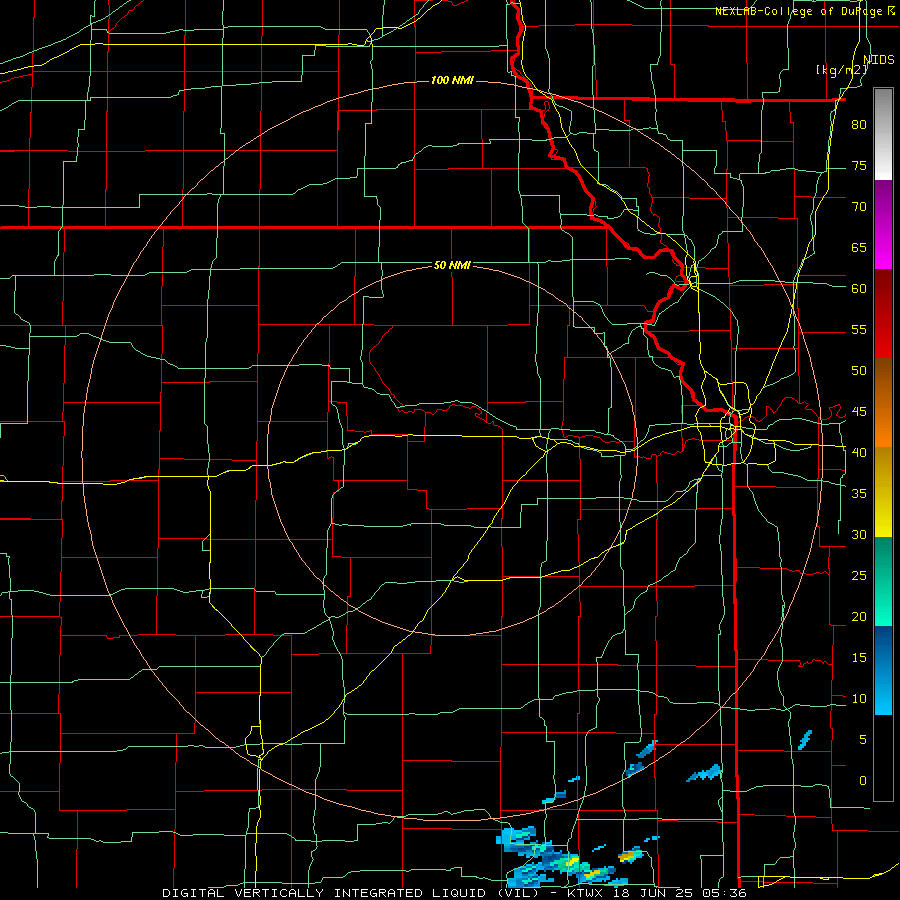
Task: Click the 40 value on the scale
Action: tap(859, 452)
